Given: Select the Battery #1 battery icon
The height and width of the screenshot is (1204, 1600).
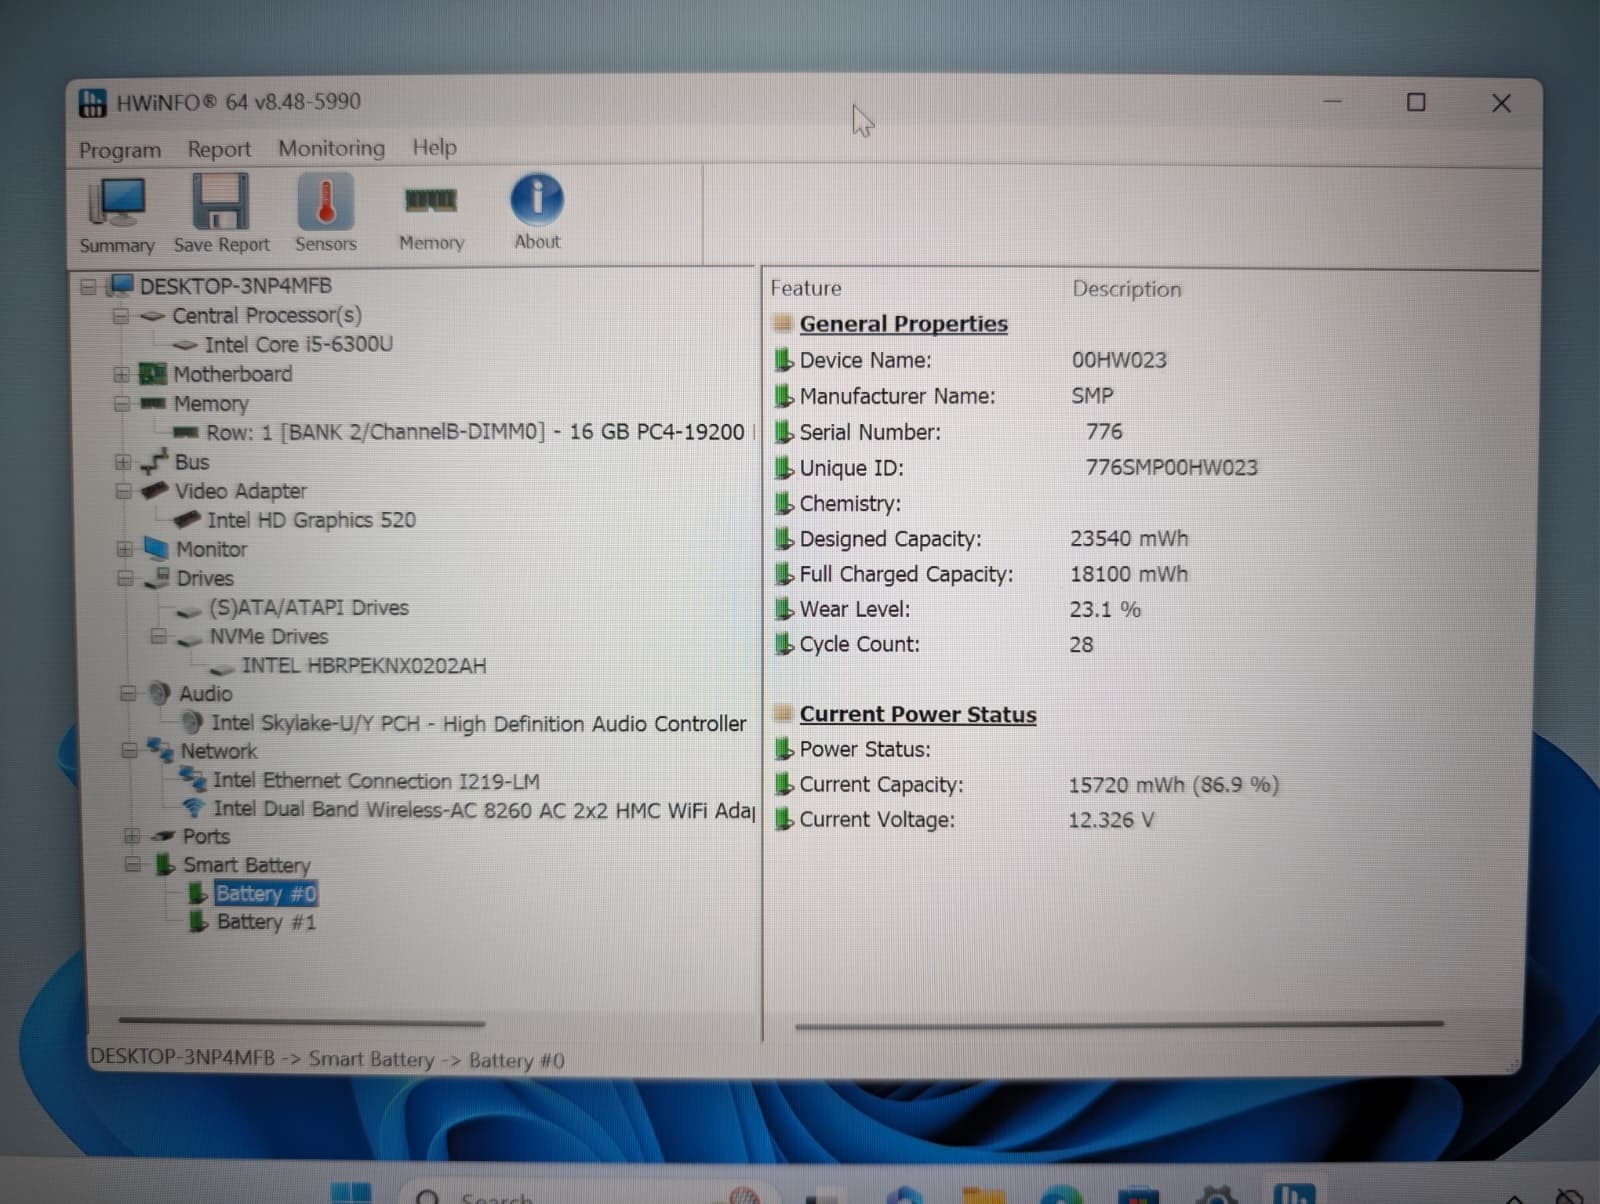Looking at the screenshot, I should point(199,922).
